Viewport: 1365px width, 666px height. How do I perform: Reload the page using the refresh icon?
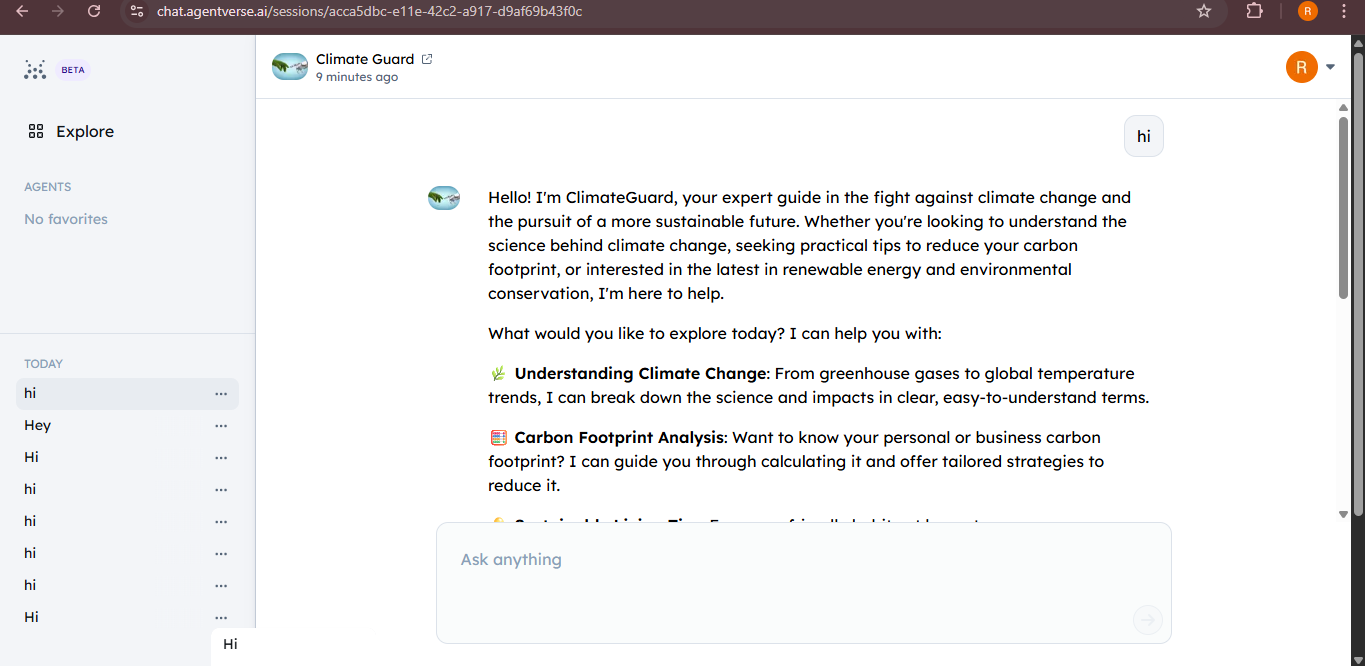[94, 11]
